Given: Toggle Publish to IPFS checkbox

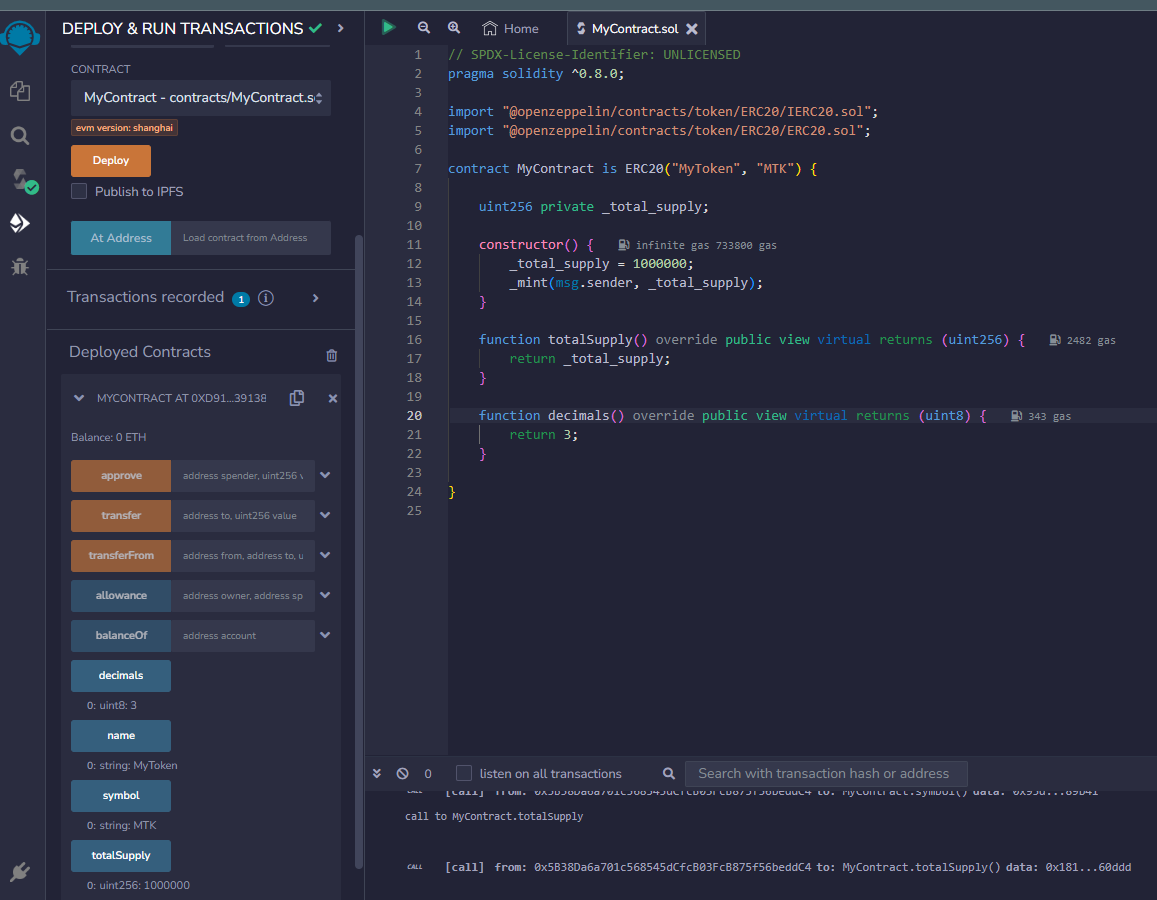Looking at the screenshot, I should 79,191.
